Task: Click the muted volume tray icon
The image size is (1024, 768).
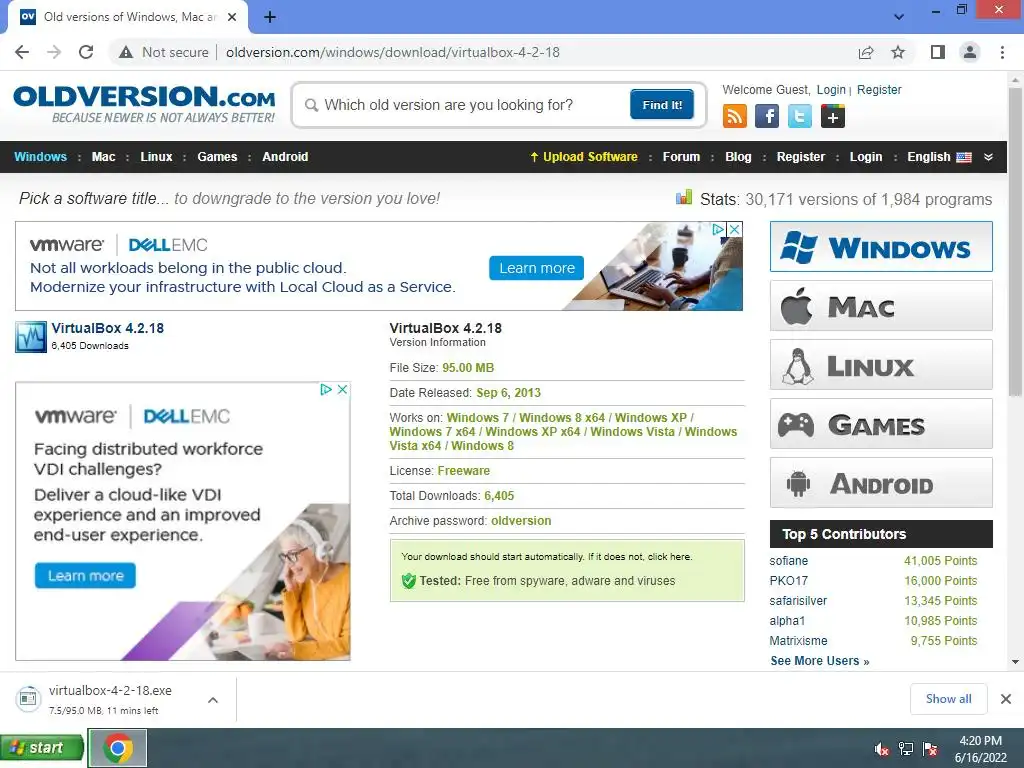Action: point(882,749)
